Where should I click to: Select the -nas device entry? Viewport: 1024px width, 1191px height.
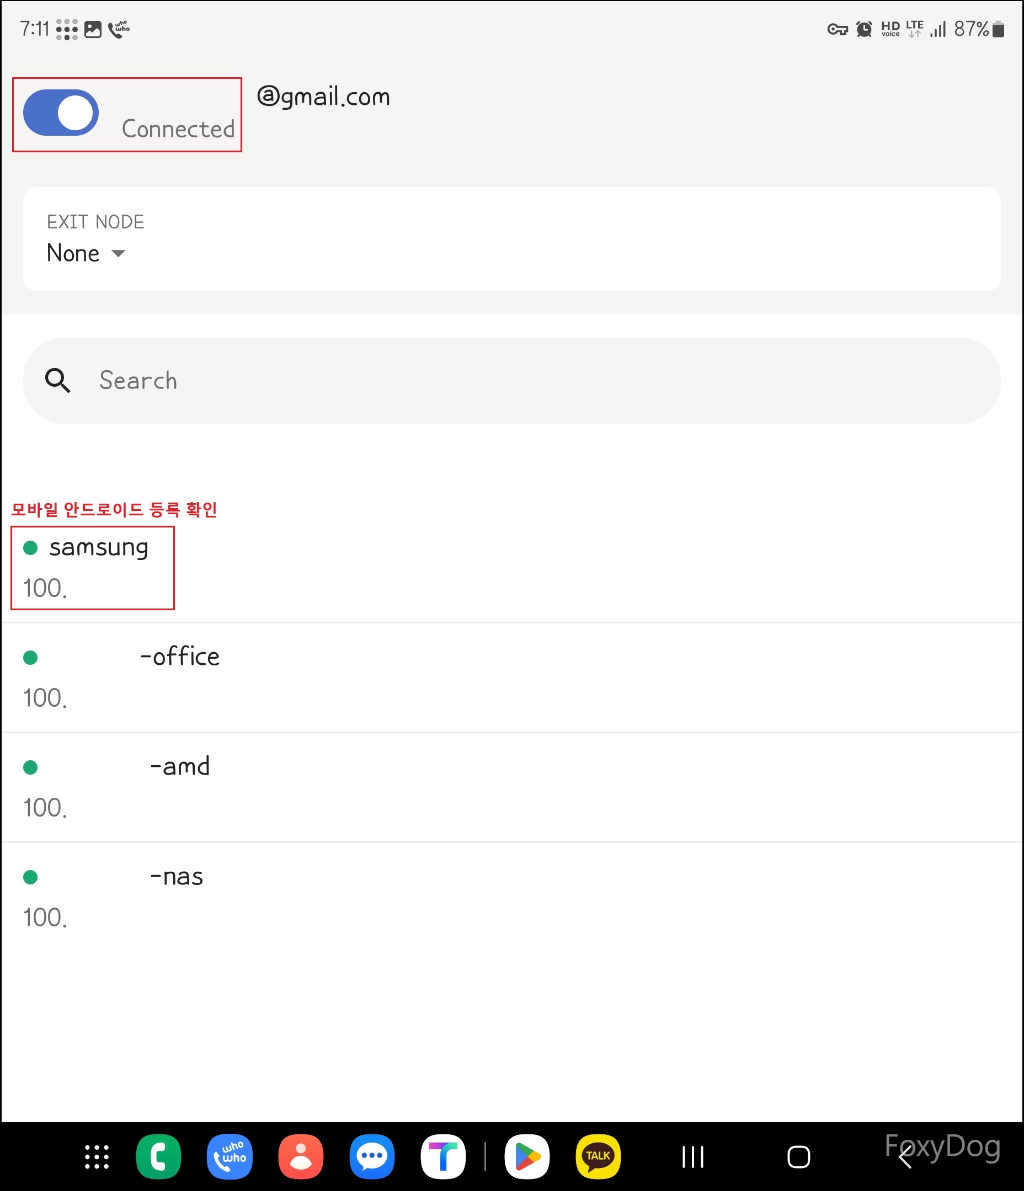point(511,896)
